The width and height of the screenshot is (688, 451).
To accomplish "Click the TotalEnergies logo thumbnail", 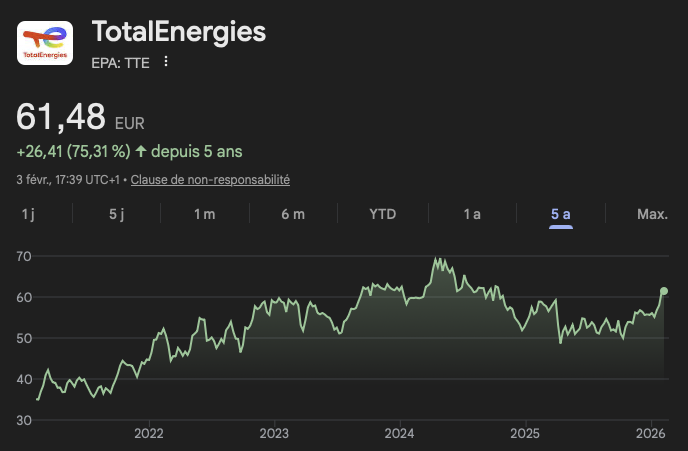I will pyautogui.click(x=45, y=43).
